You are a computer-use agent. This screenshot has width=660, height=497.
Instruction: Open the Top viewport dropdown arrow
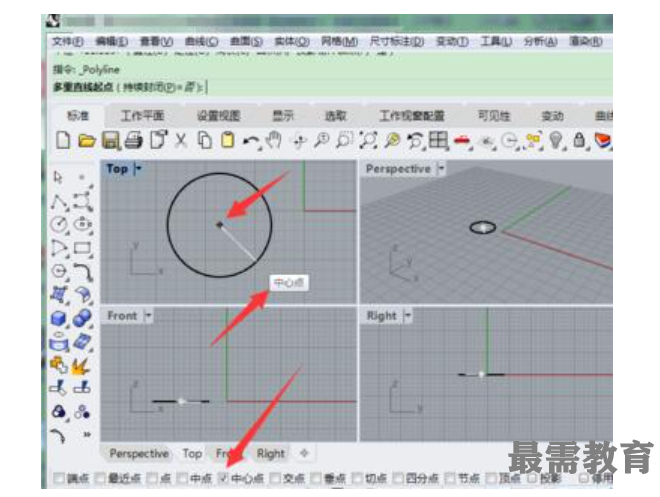(x=138, y=169)
